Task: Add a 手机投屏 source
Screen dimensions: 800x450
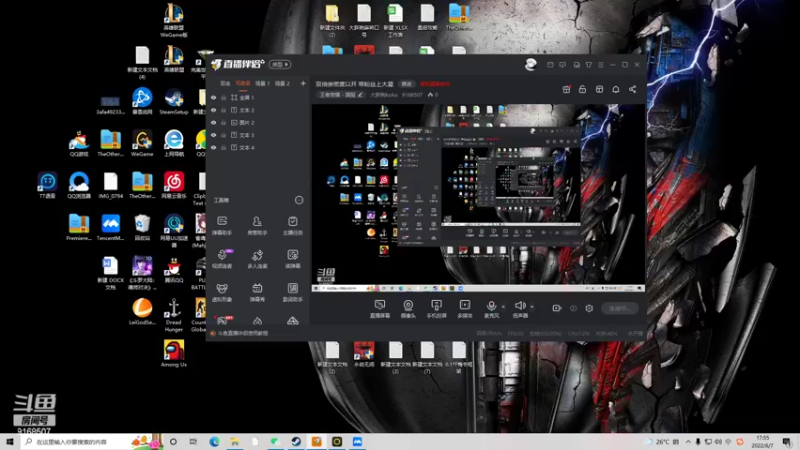Action: 436,309
